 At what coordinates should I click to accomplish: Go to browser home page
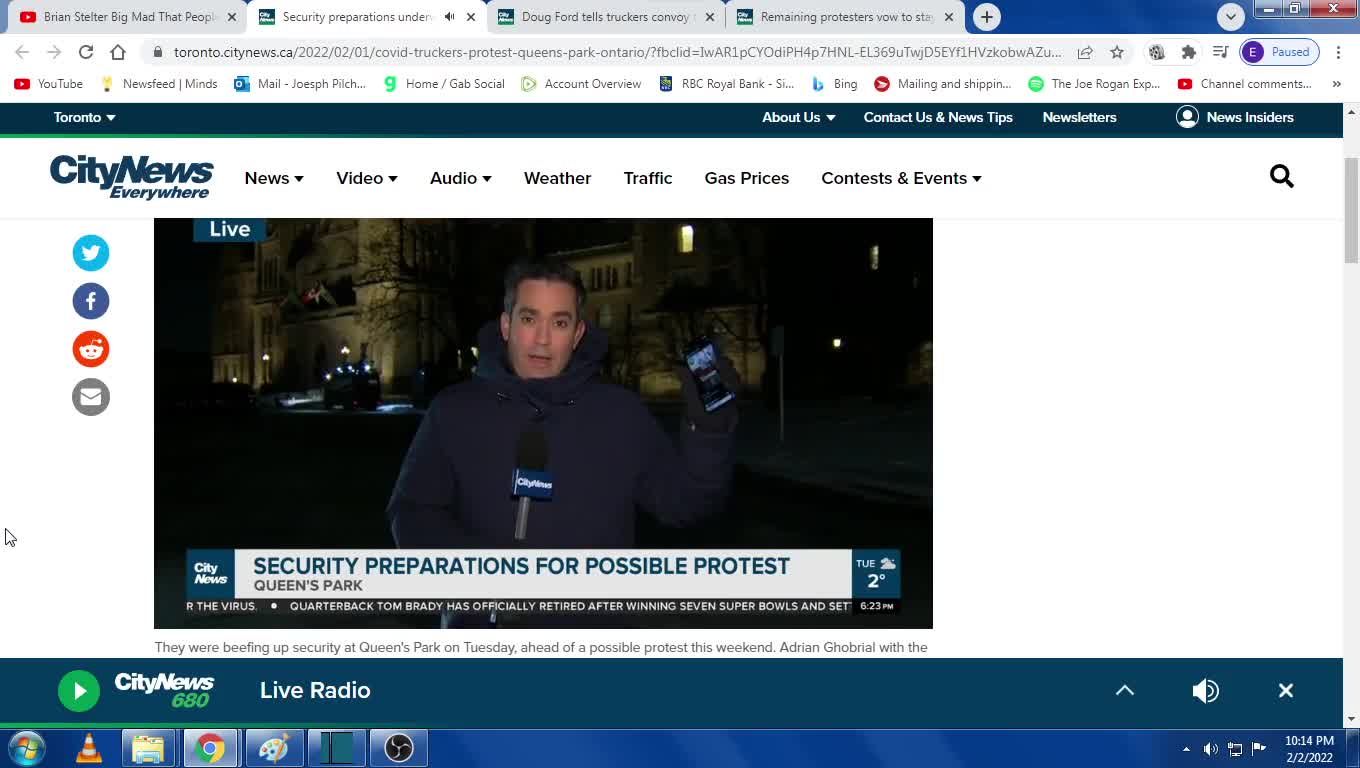pos(118,52)
